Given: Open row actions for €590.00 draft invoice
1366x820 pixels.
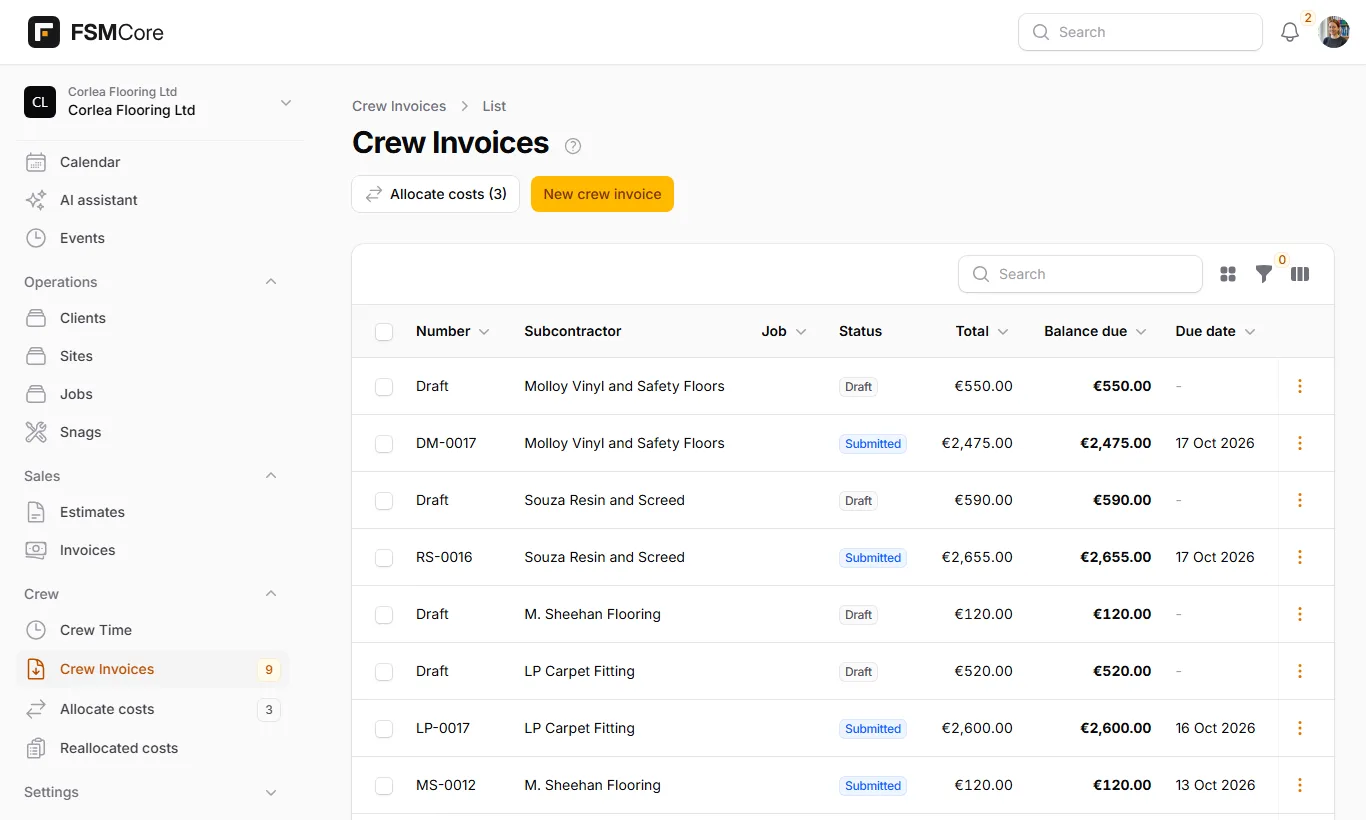Looking at the screenshot, I should pos(1300,500).
